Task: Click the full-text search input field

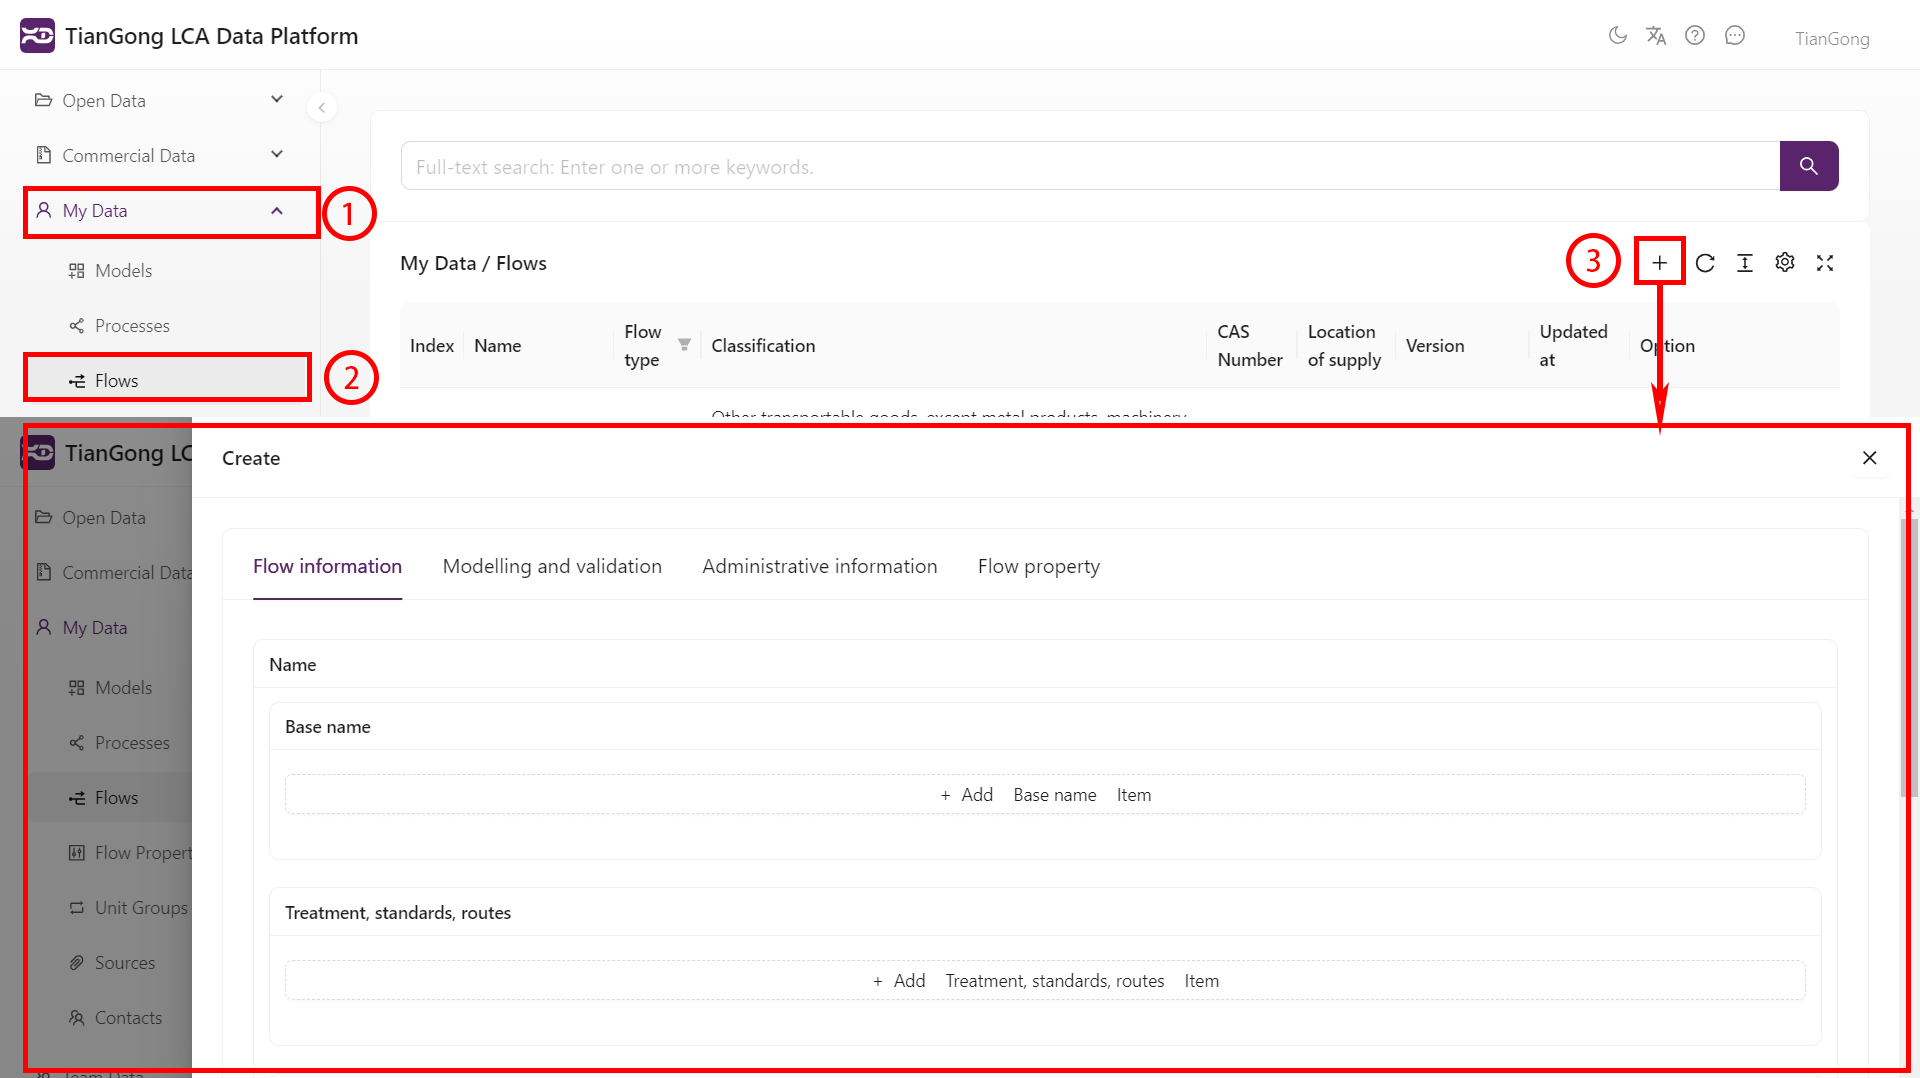Action: point(1090,167)
